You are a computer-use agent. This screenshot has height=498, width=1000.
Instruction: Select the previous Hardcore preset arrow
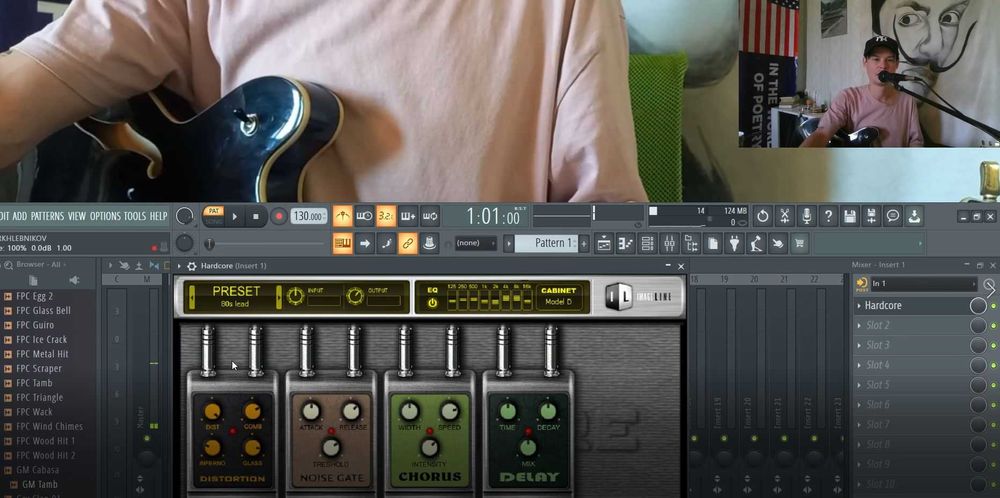192,297
